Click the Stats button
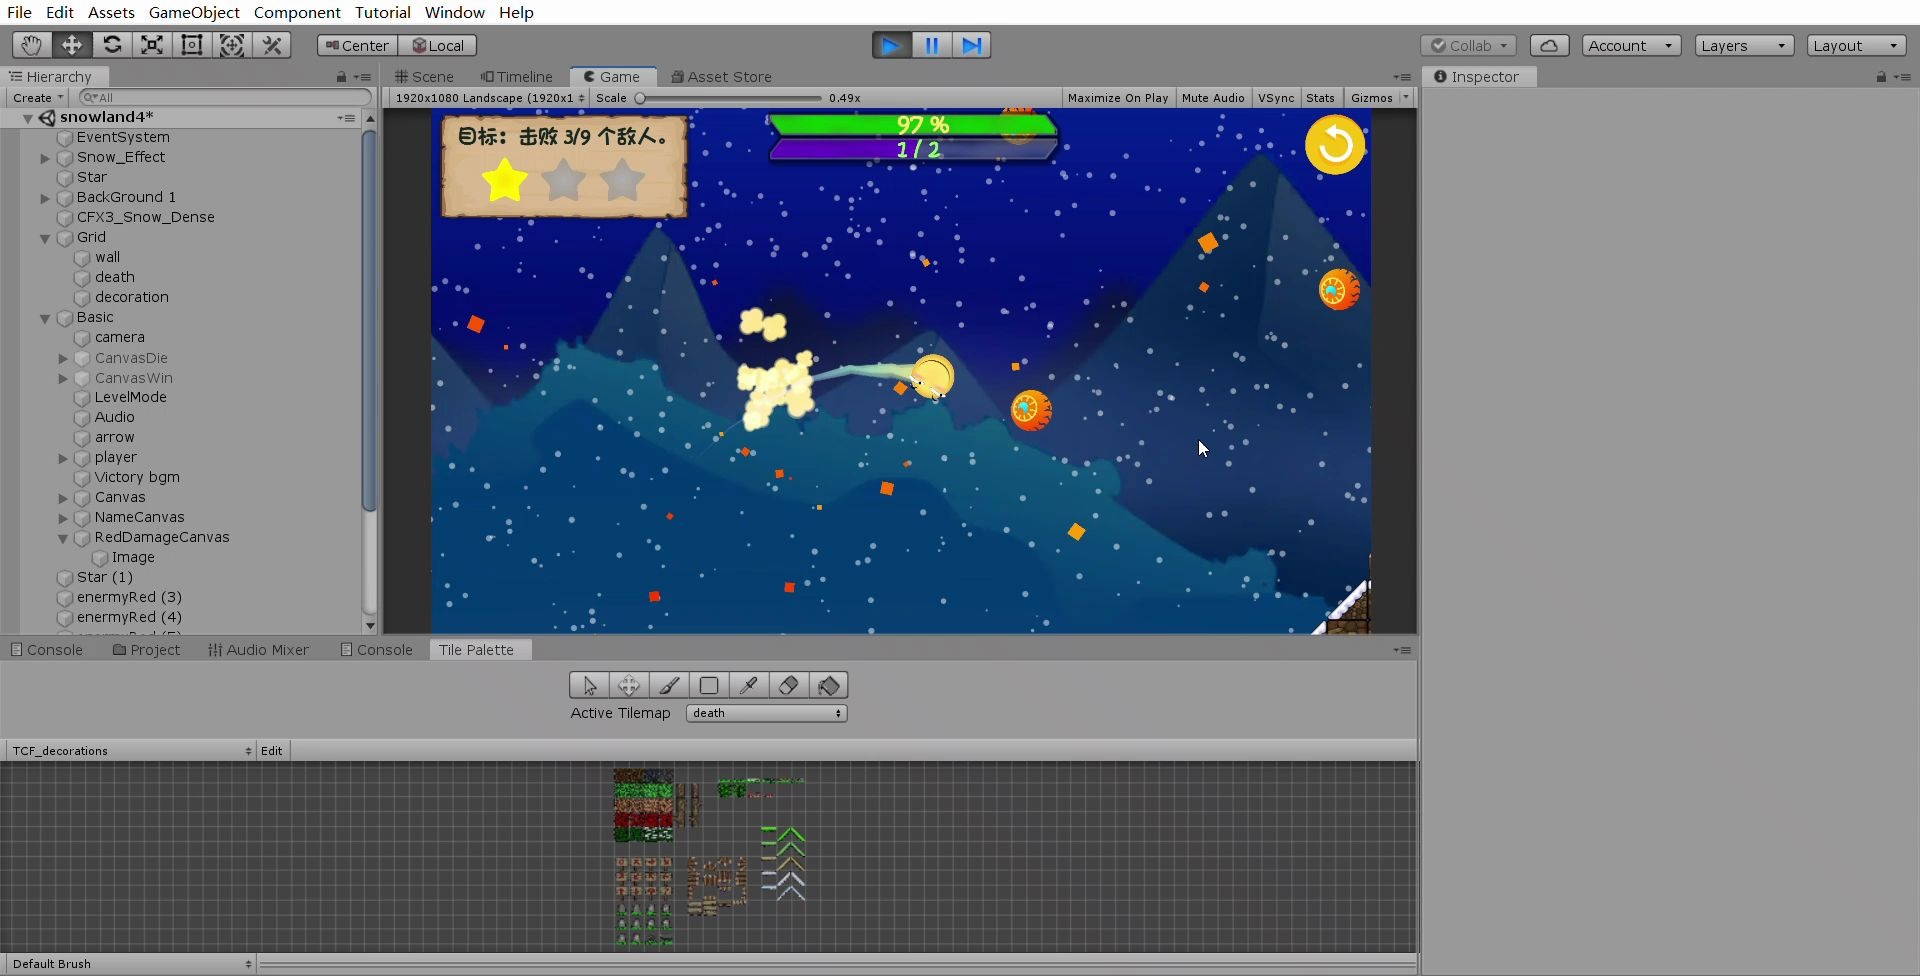 1320,98
